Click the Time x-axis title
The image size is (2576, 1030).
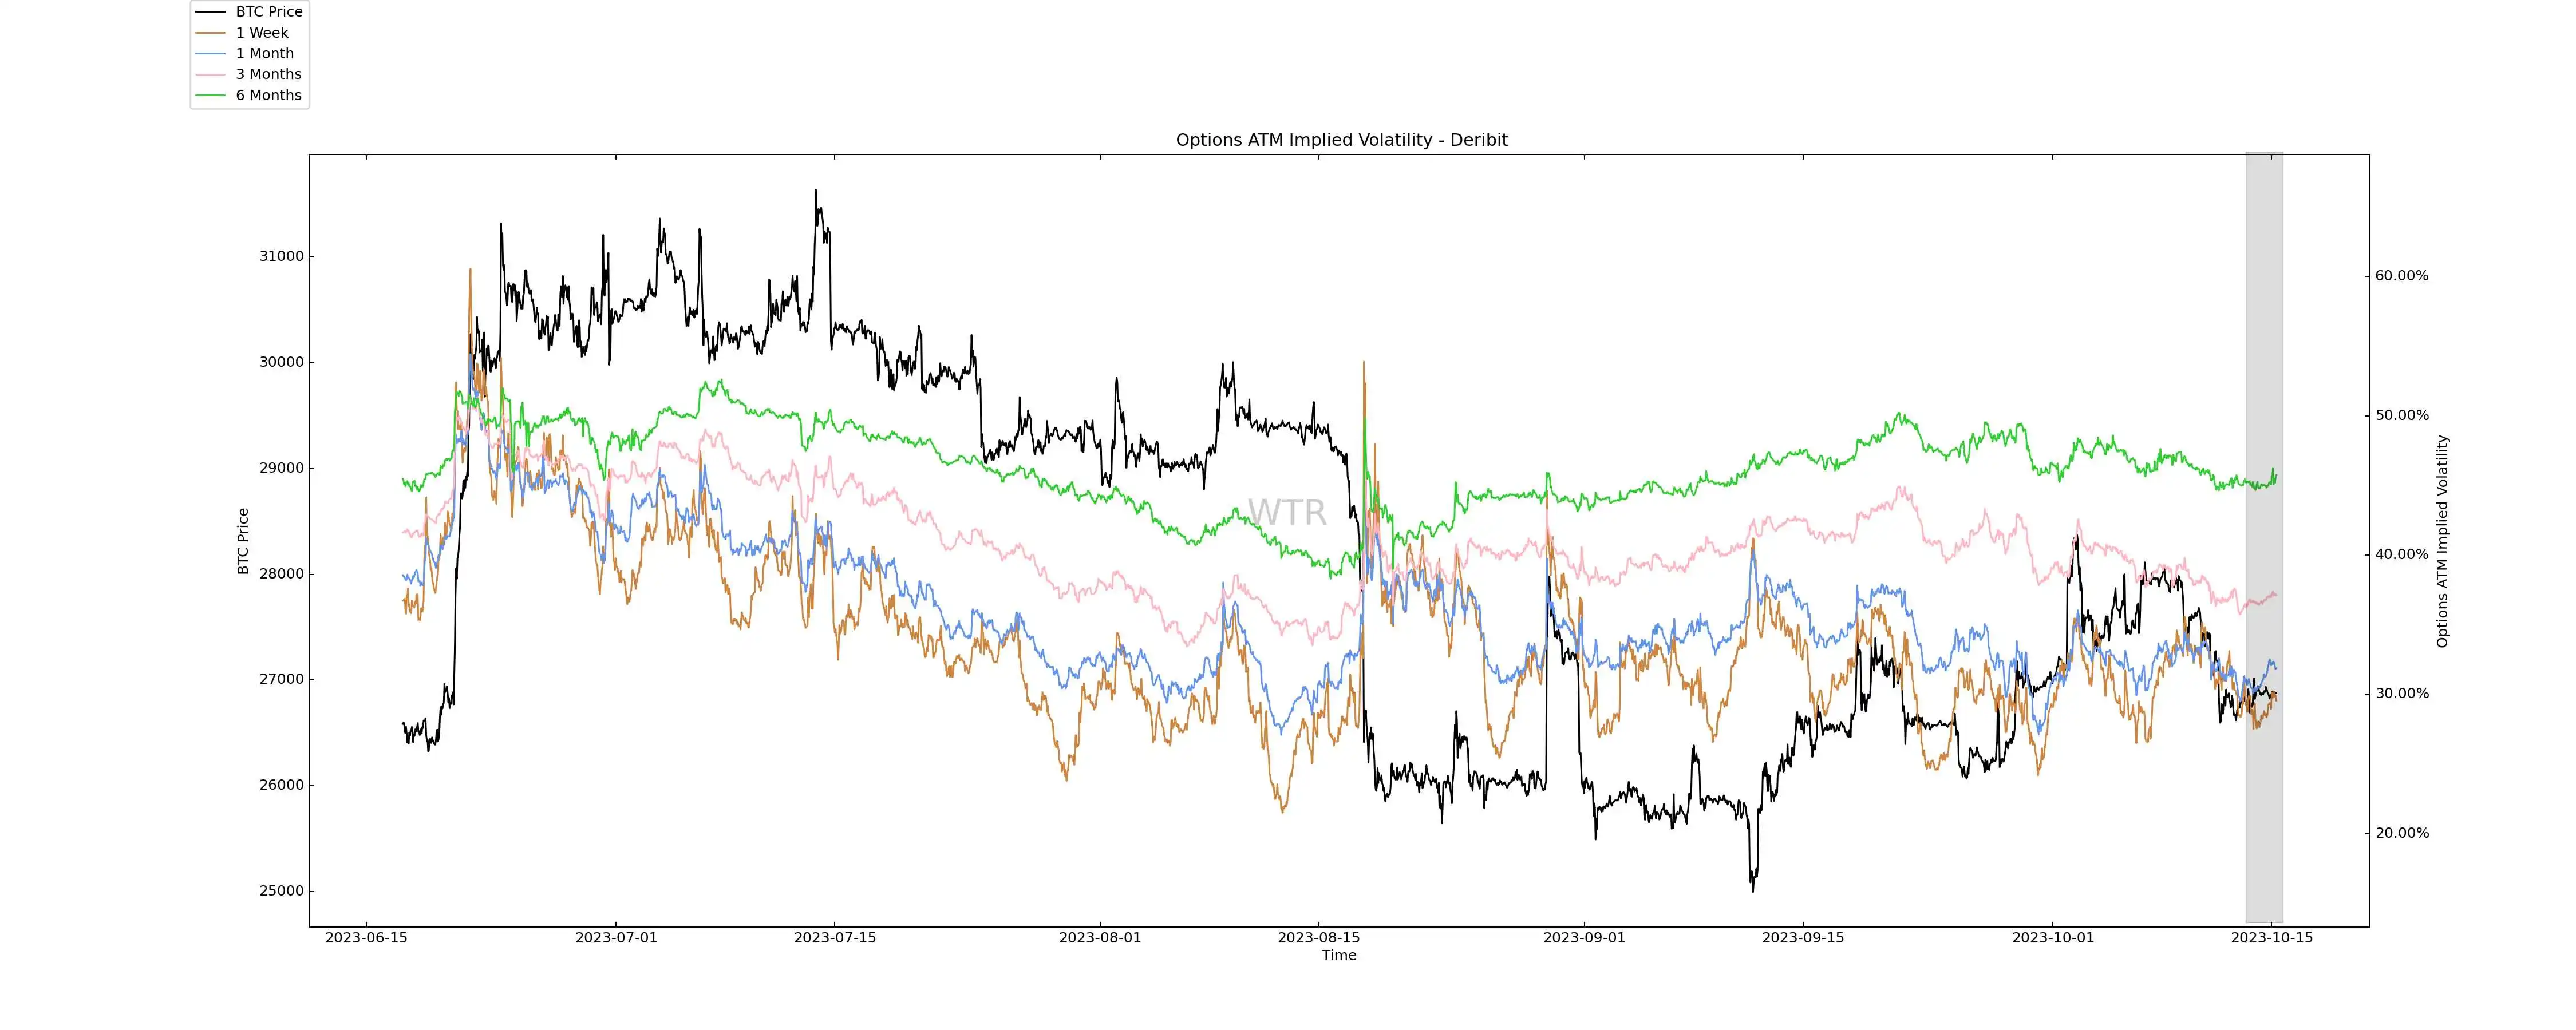[x=1338, y=956]
